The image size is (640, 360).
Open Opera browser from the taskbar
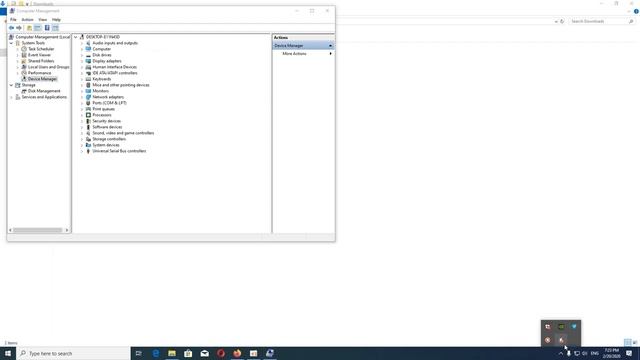tap(221, 353)
